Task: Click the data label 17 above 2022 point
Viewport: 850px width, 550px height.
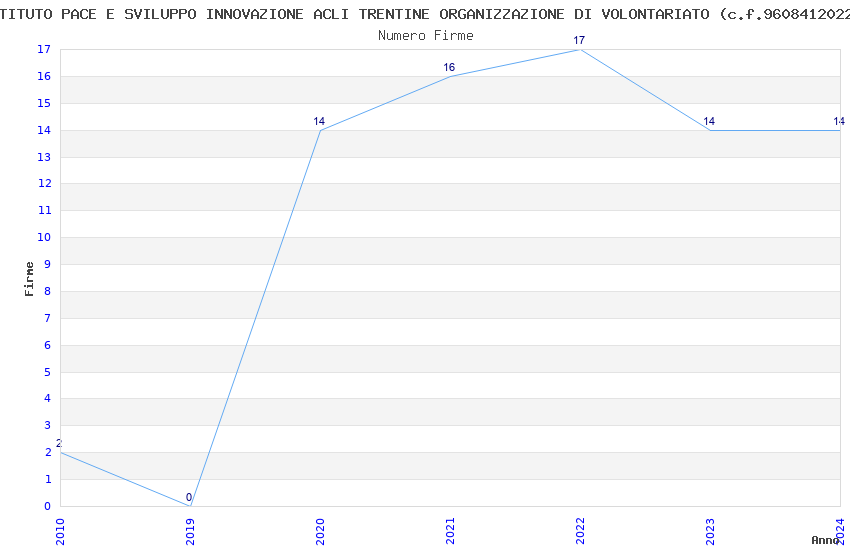Action: tap(579, 41)
